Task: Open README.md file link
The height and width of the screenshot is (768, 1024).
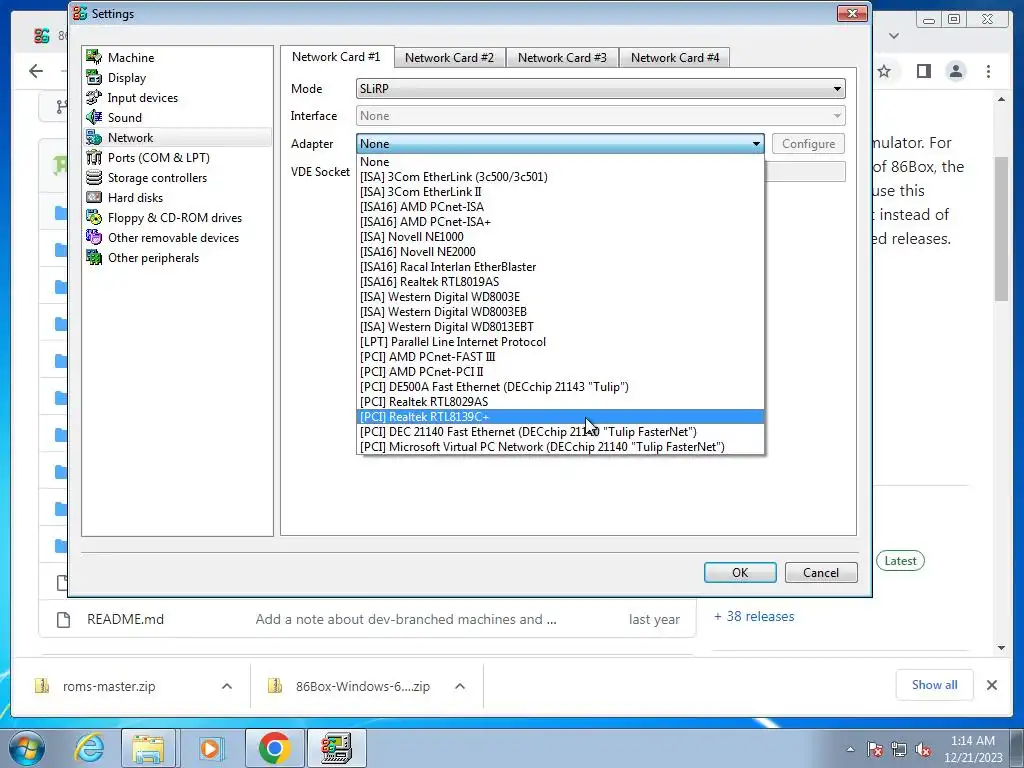Action: pos(125,619)
